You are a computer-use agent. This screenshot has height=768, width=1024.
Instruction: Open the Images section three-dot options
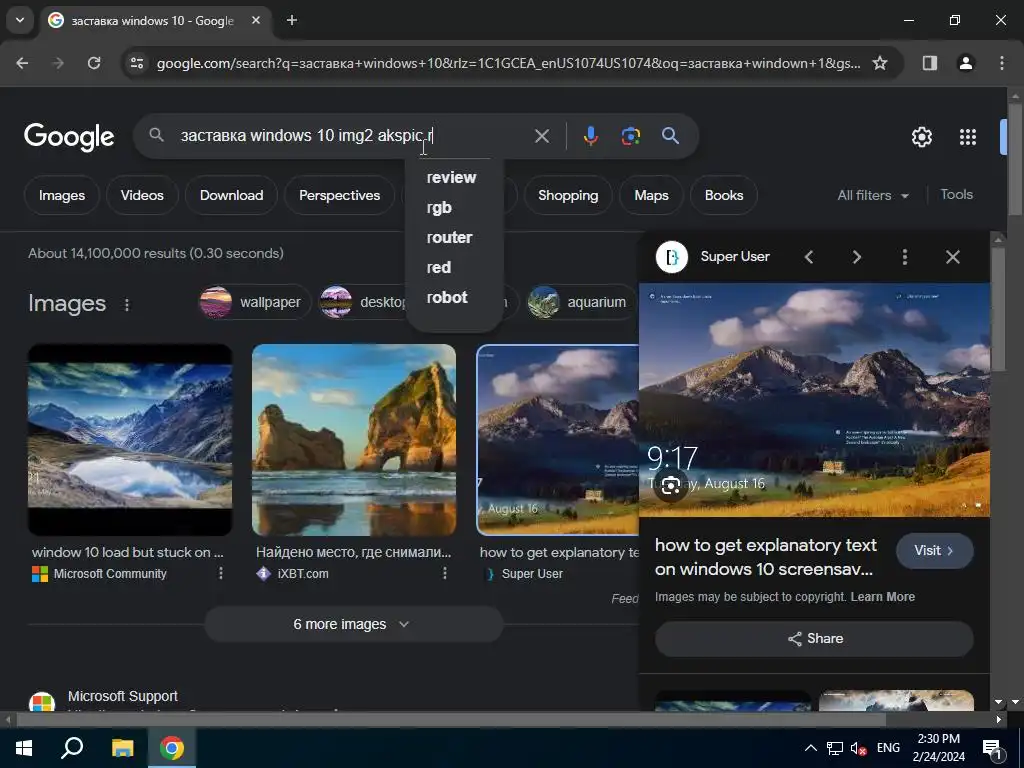[x=127, y=304]
